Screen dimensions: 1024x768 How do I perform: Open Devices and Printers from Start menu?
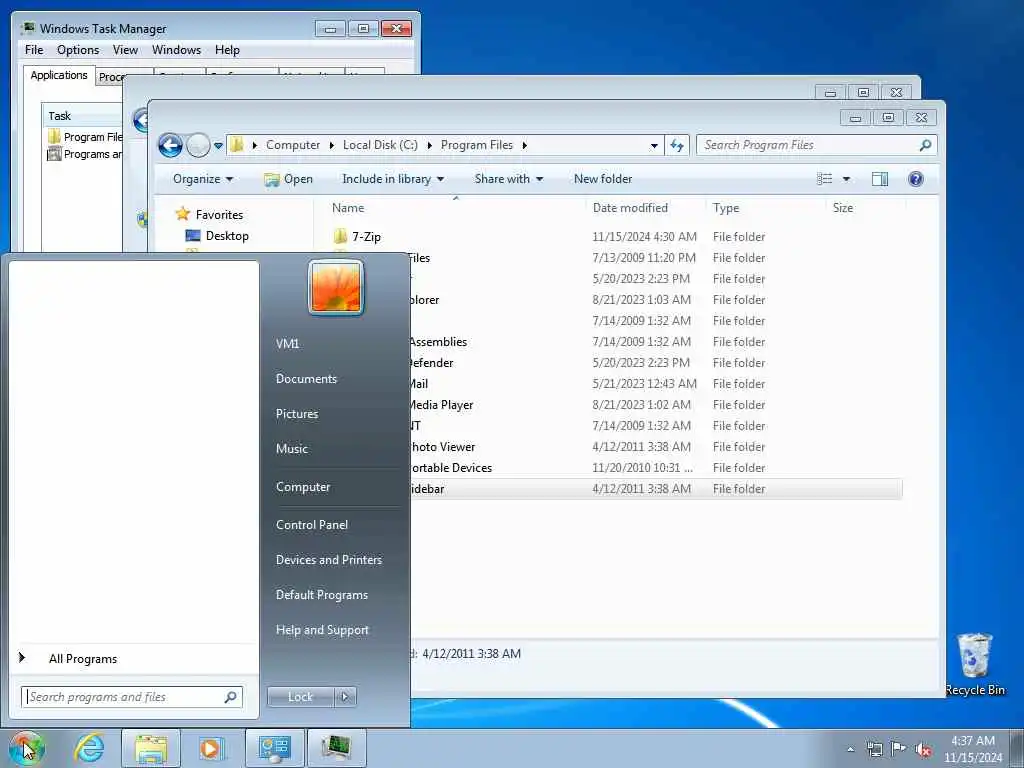(x=328, y=560)
